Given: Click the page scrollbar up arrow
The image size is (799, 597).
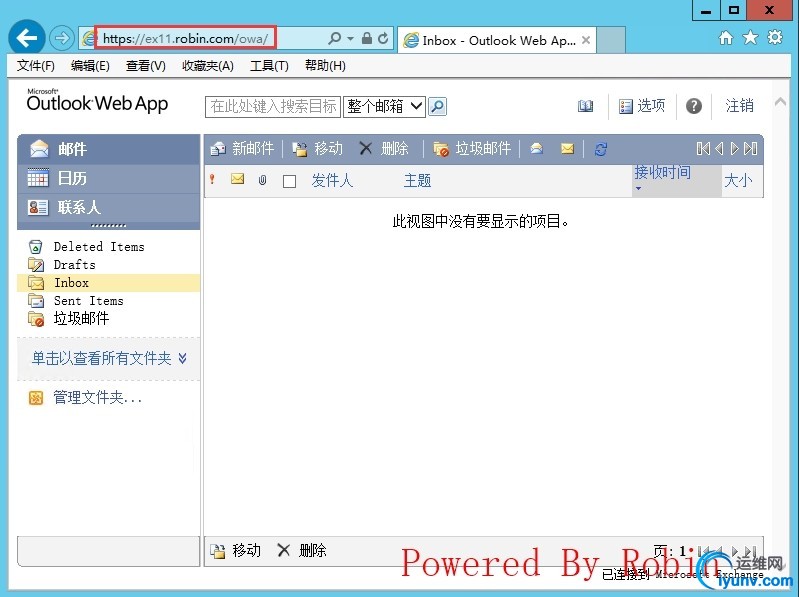Looking at the screenshot, I should [780, 101].
